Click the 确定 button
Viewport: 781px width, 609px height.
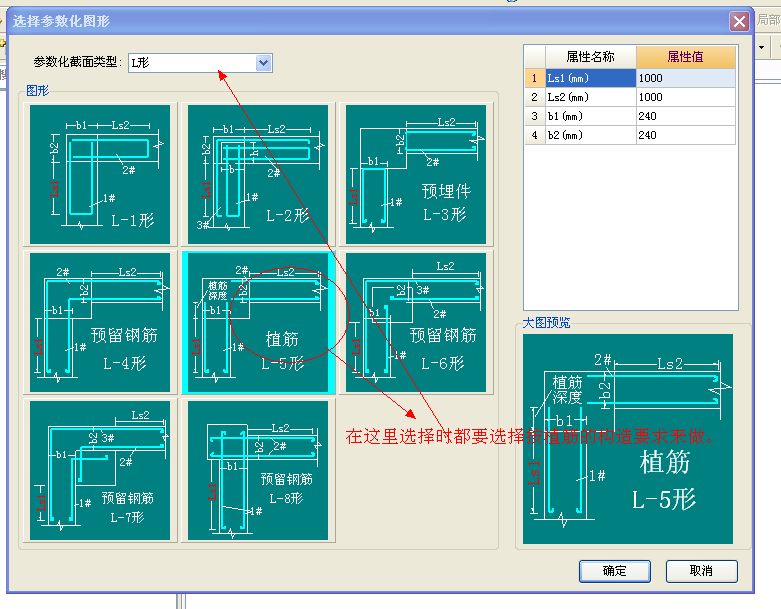pyautogui.click(x=614, y=571)
